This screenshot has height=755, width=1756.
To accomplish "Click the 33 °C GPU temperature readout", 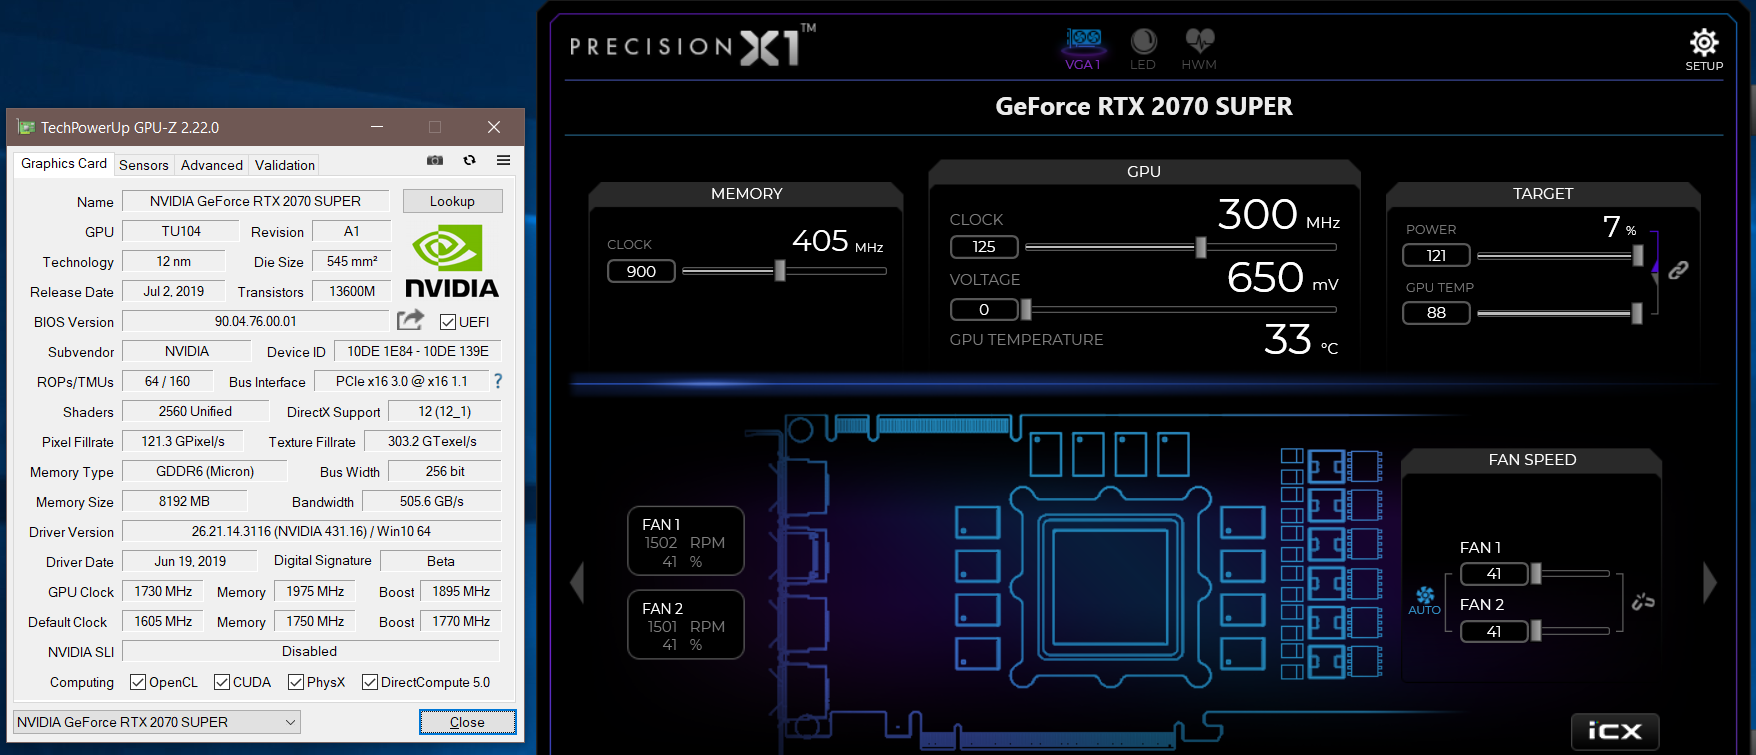I will coord(1300,340).
